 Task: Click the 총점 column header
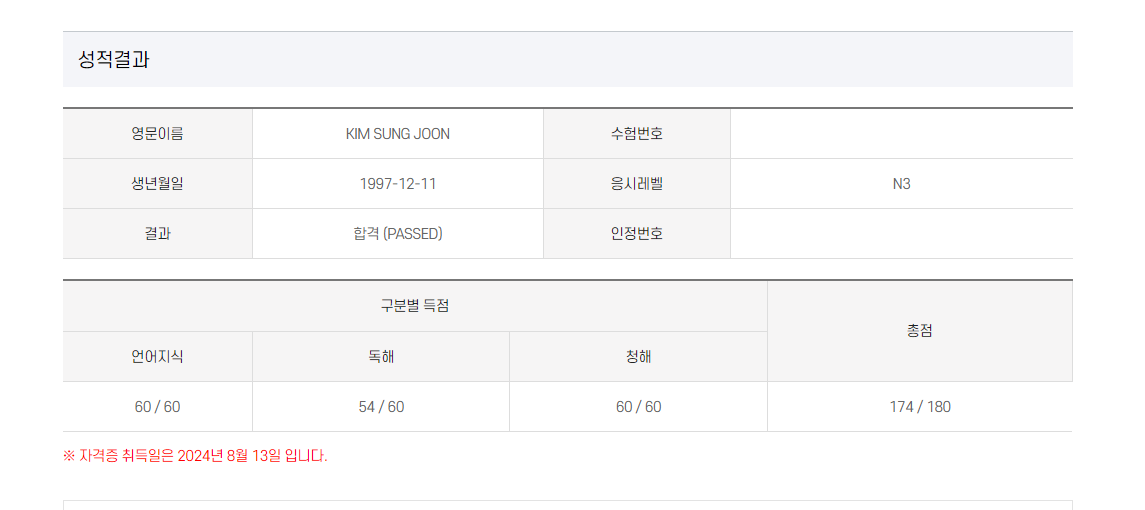pyautogui.click(x=920, y=331)
